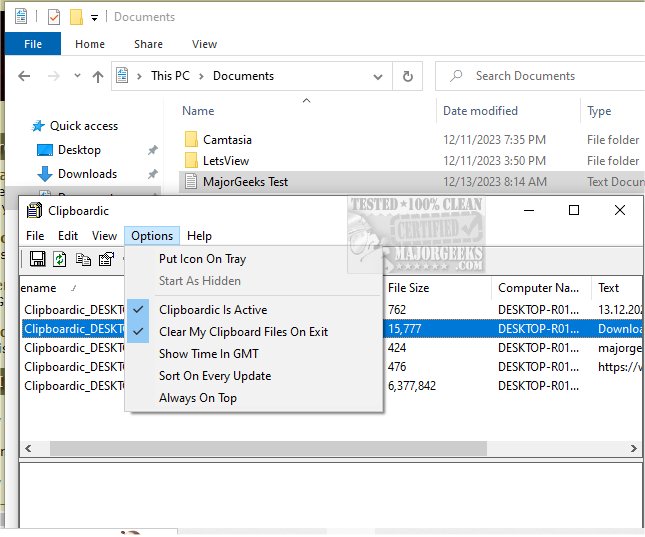Enable Put Icon On Tray option
645x537 pixels.
tap(254, 259)
